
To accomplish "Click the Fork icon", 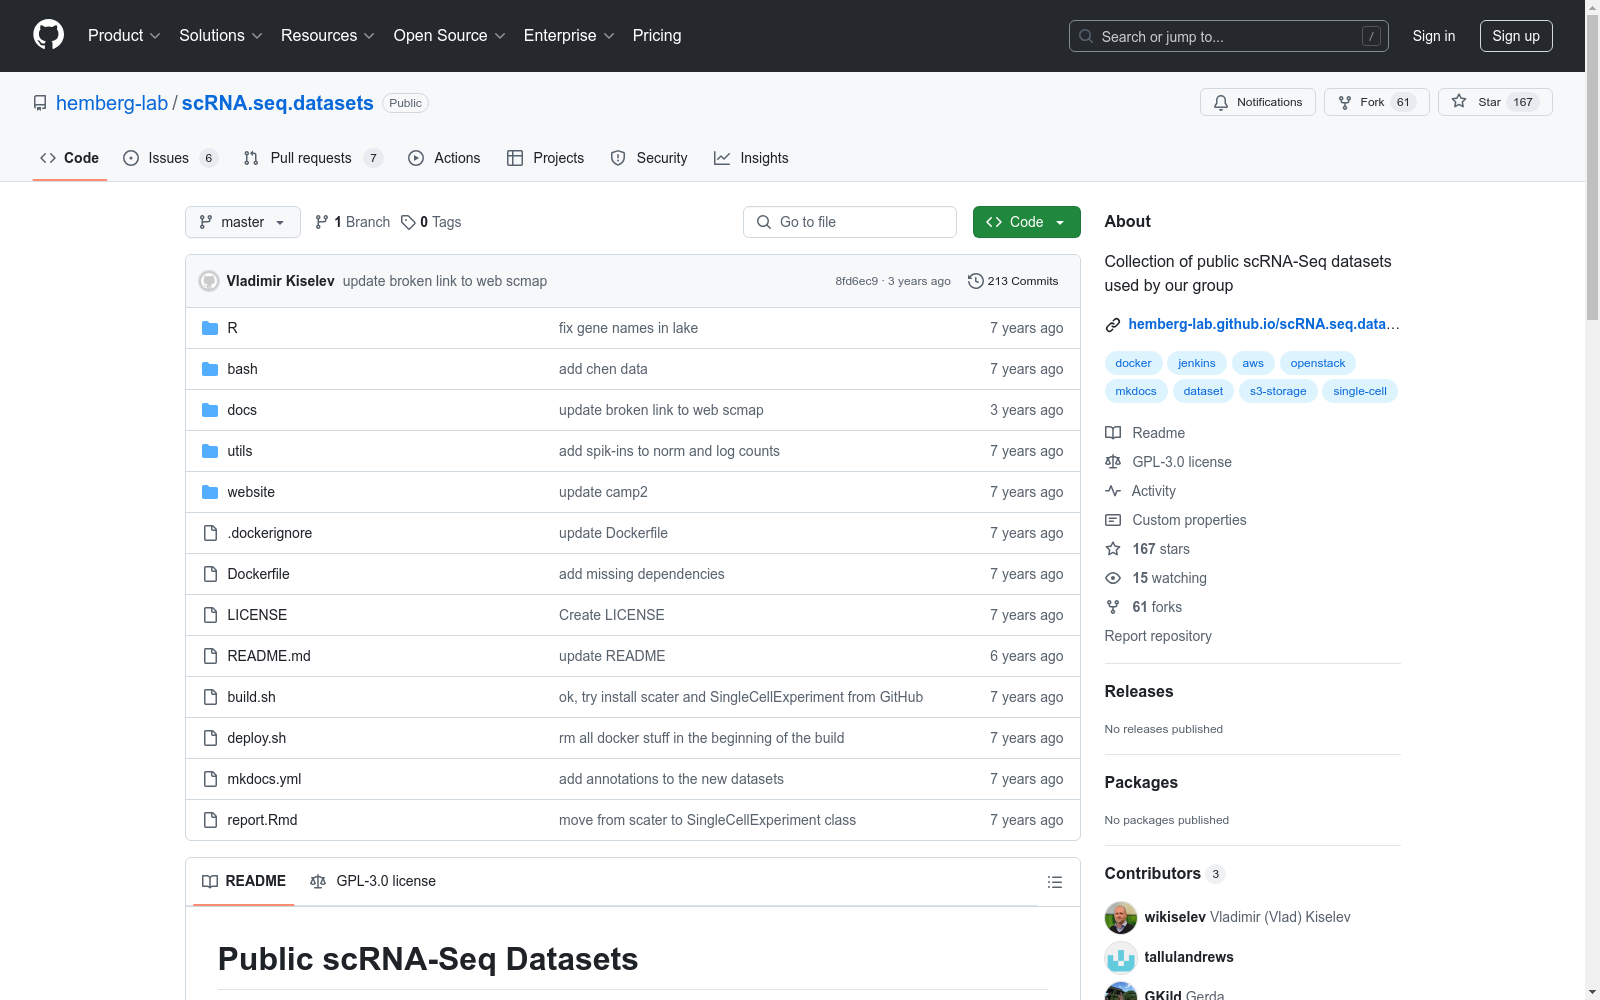I will (x=1345, y=102).
